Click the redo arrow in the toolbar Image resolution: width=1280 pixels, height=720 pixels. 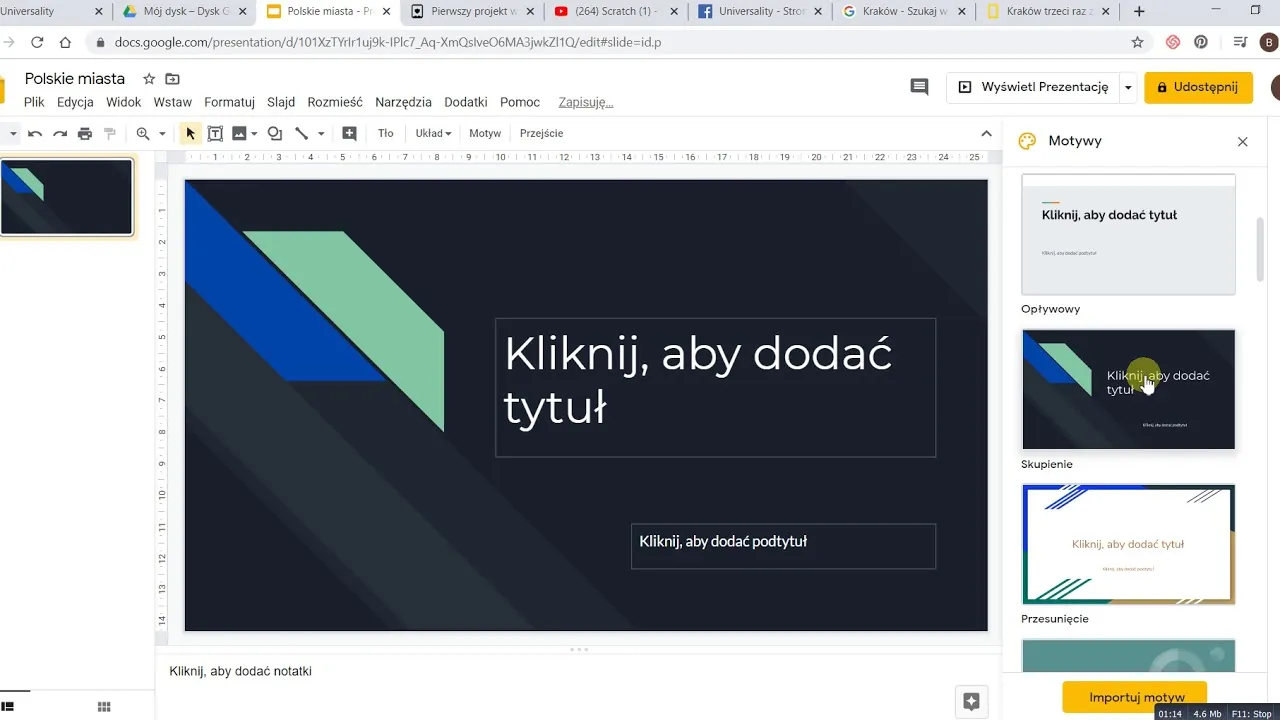point(60,133)
